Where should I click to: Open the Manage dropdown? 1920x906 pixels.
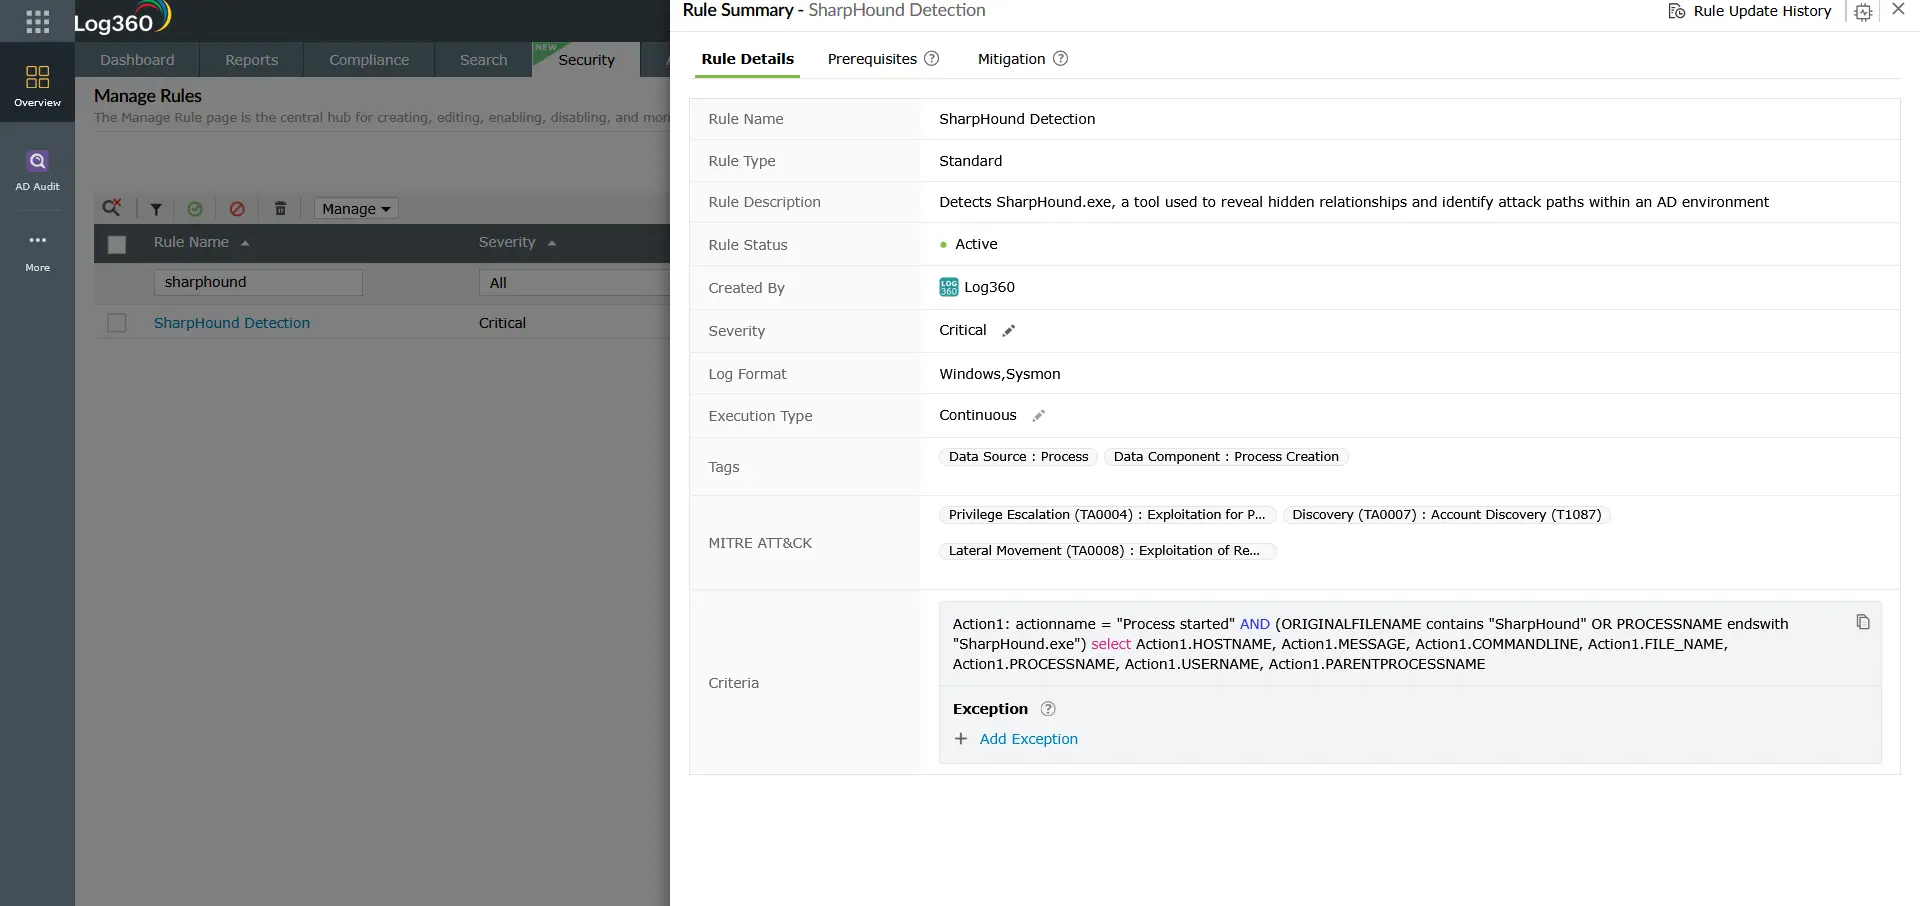point(356,209)
